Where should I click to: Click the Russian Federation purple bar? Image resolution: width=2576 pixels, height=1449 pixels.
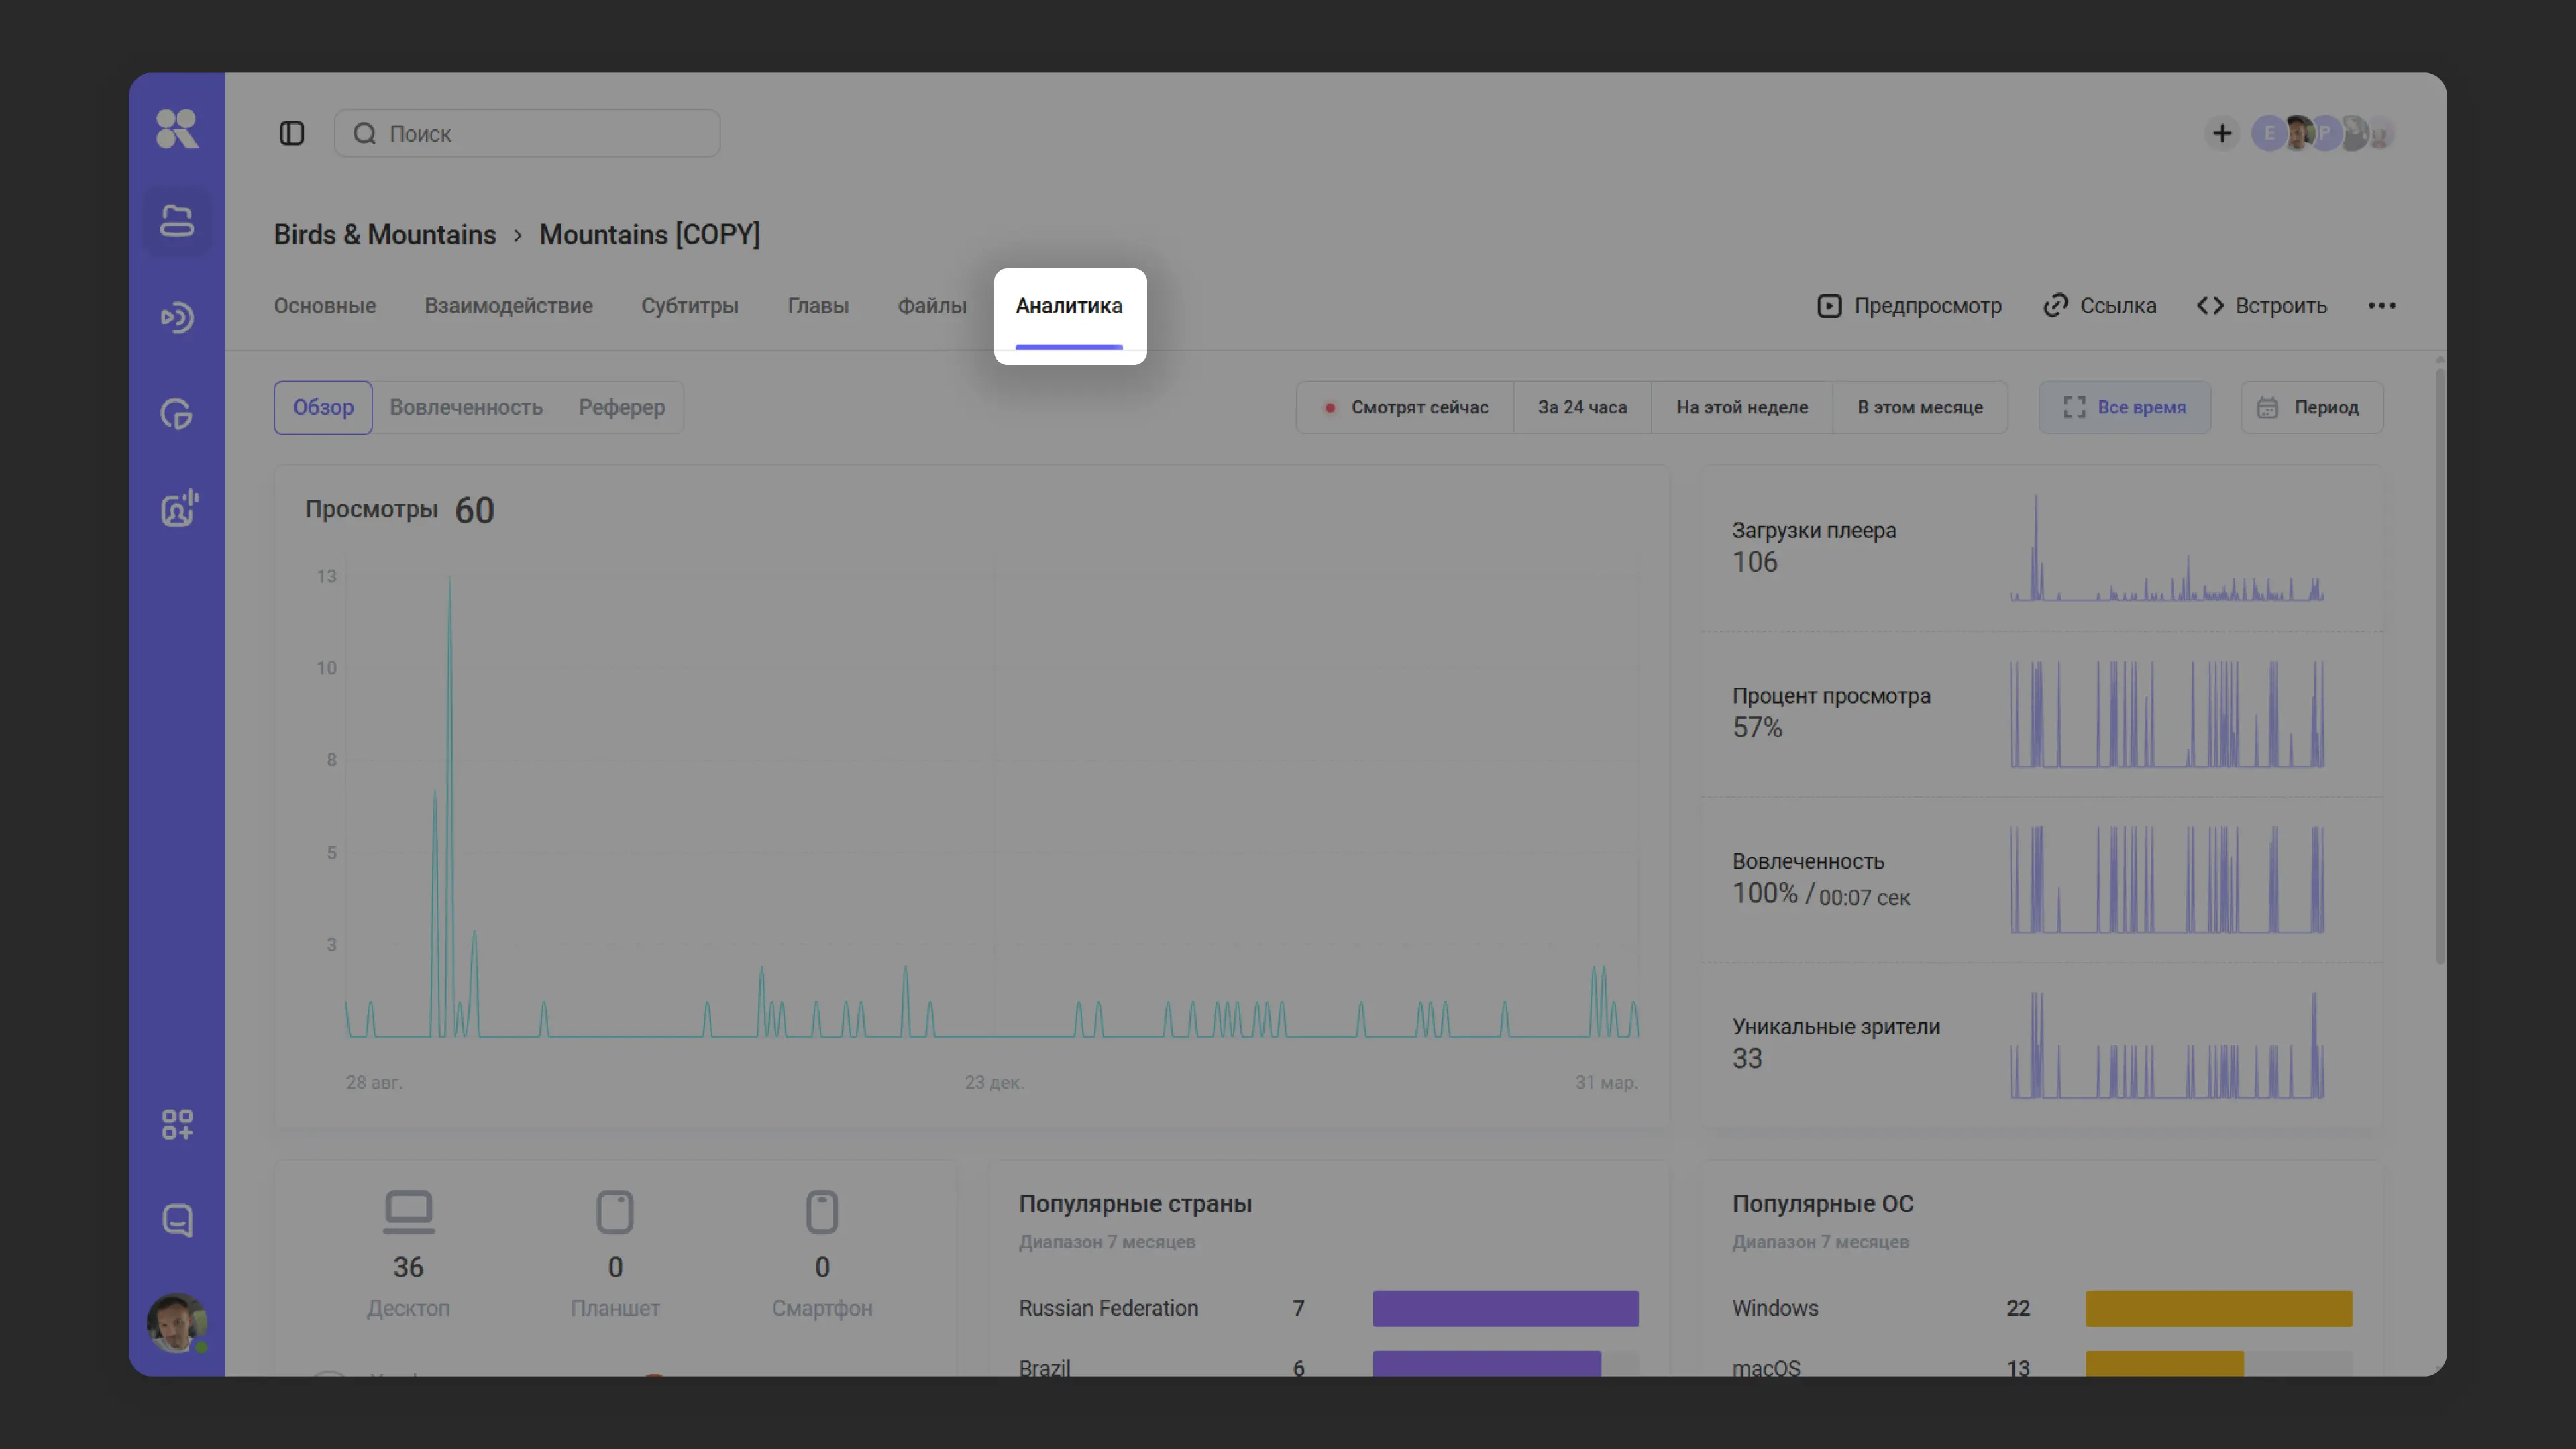[x=1505, y=1308]
